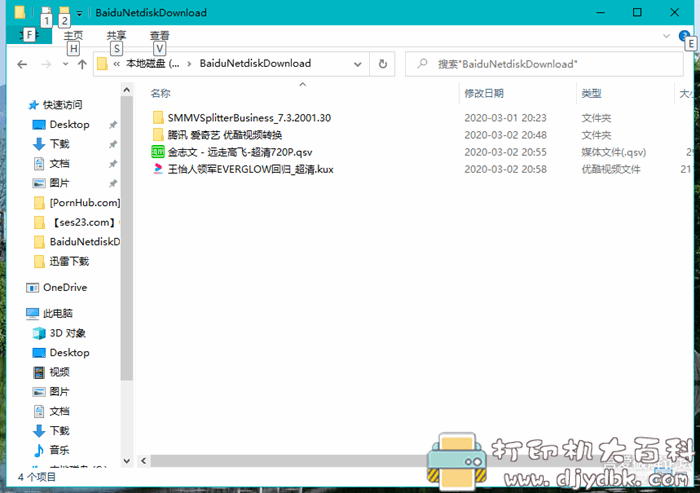The width and height of the screenshot is (700, 493).
Task: Select the 金志文 远走高飞 qsv file icon
Action: click(x=158, y=152)
